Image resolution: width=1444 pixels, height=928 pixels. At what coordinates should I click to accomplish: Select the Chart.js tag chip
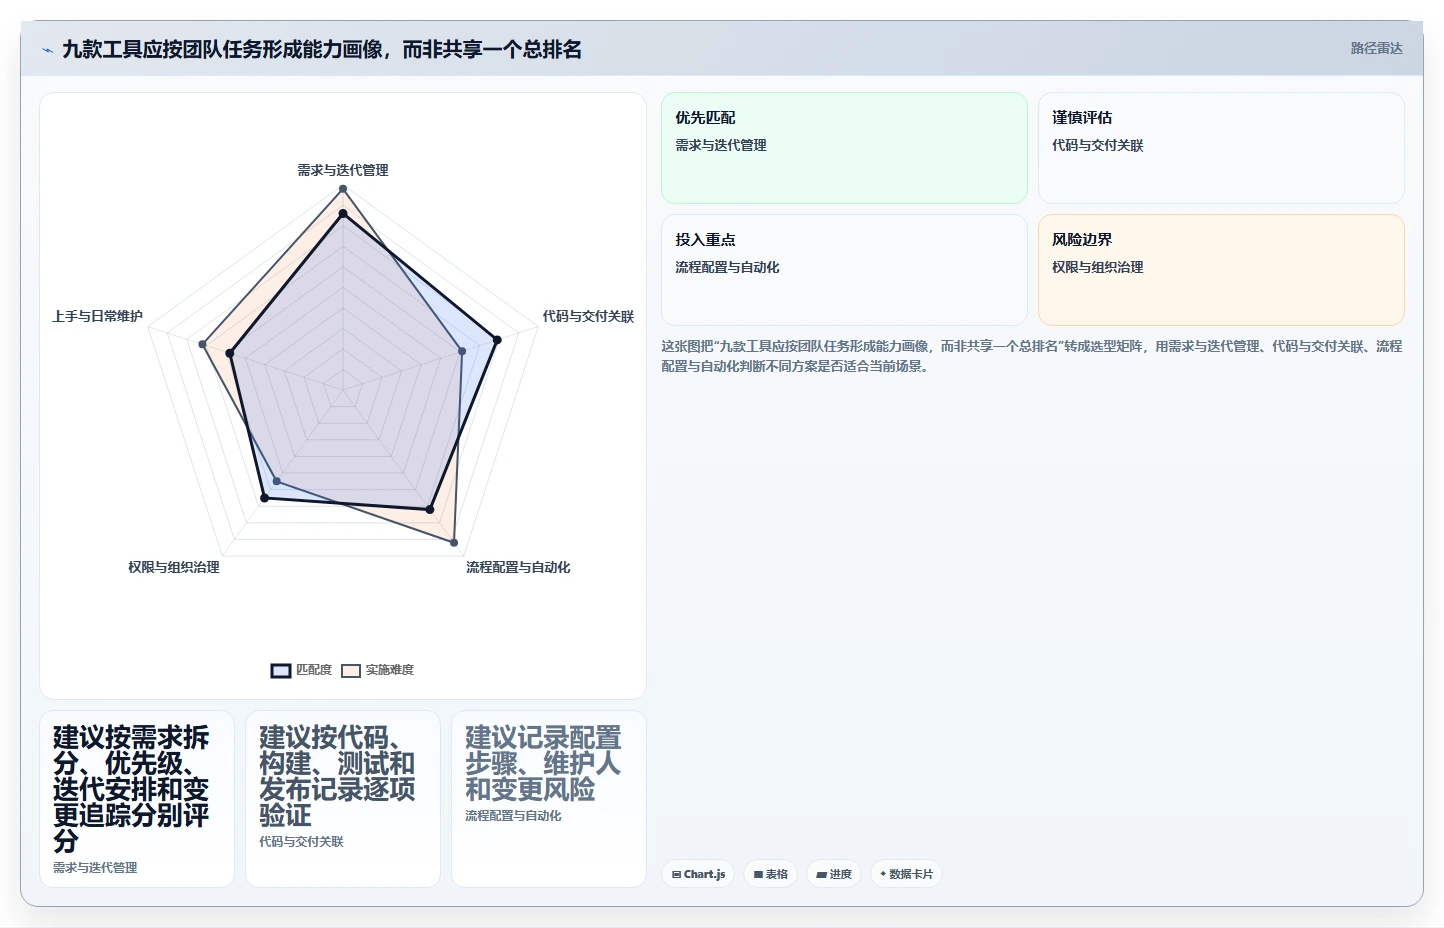pyautogui.click(x=698, y=874)
